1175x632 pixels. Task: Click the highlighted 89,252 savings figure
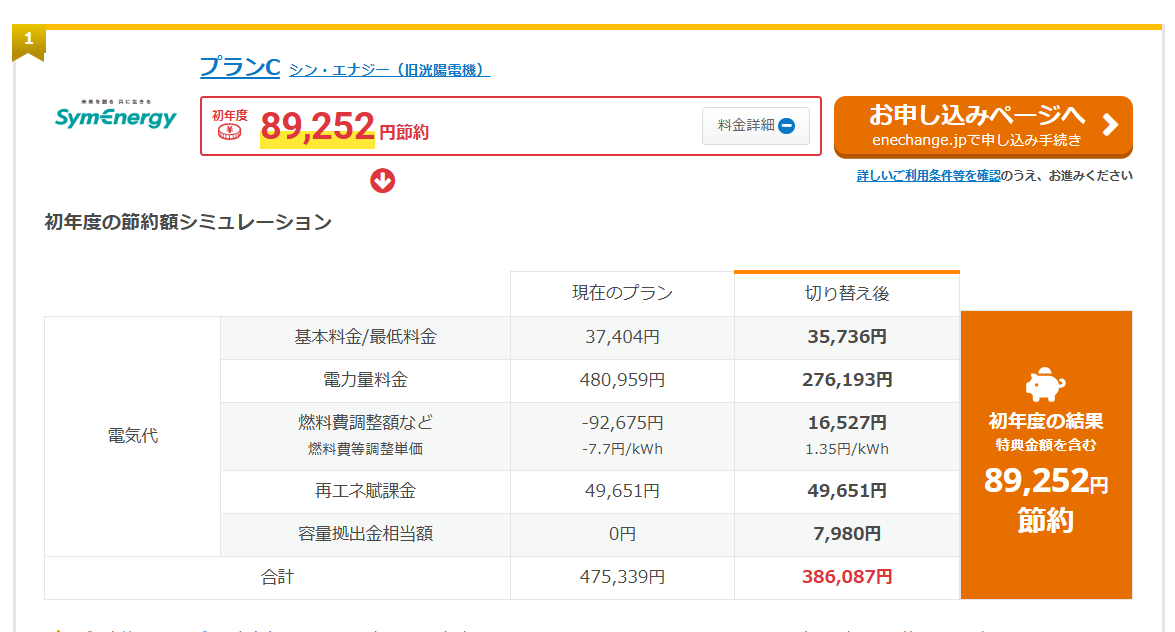(316, 127)
